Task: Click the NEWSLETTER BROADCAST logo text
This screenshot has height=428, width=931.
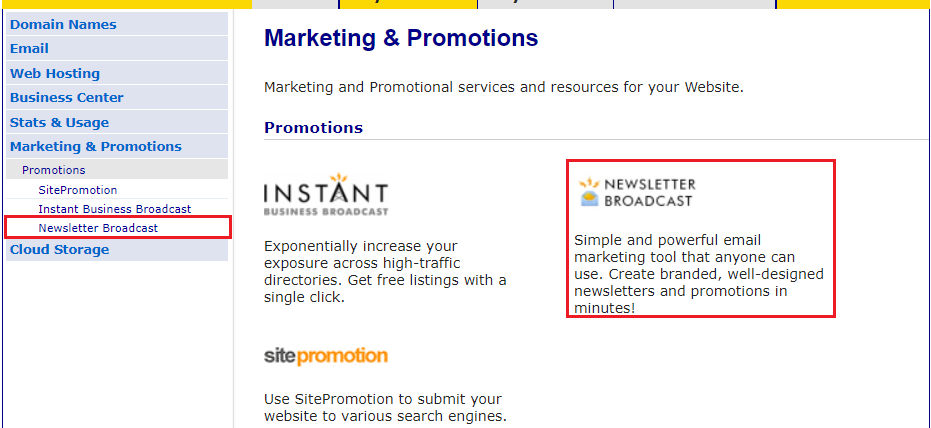Action: pos(648,192)
